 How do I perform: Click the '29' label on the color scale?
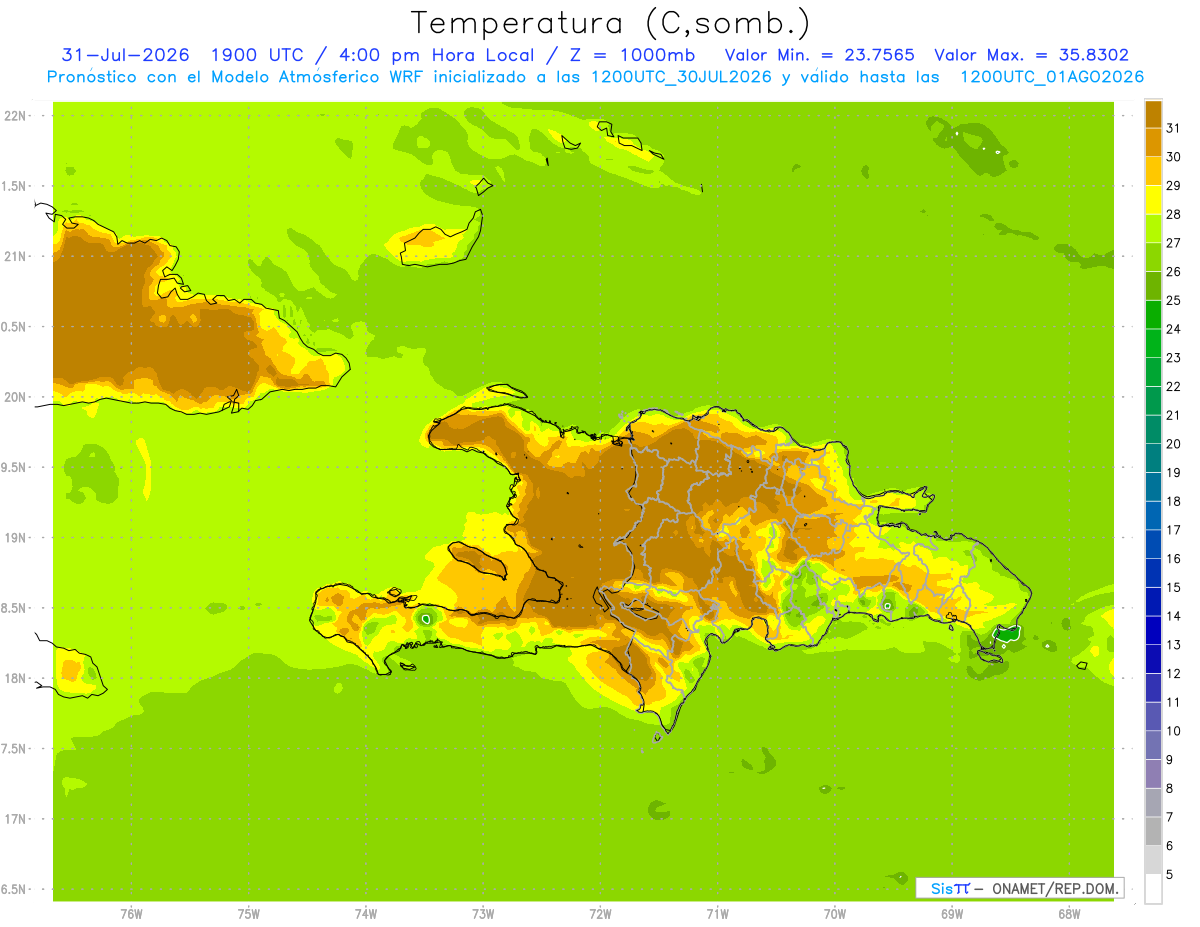click(x=1173, y=186)
